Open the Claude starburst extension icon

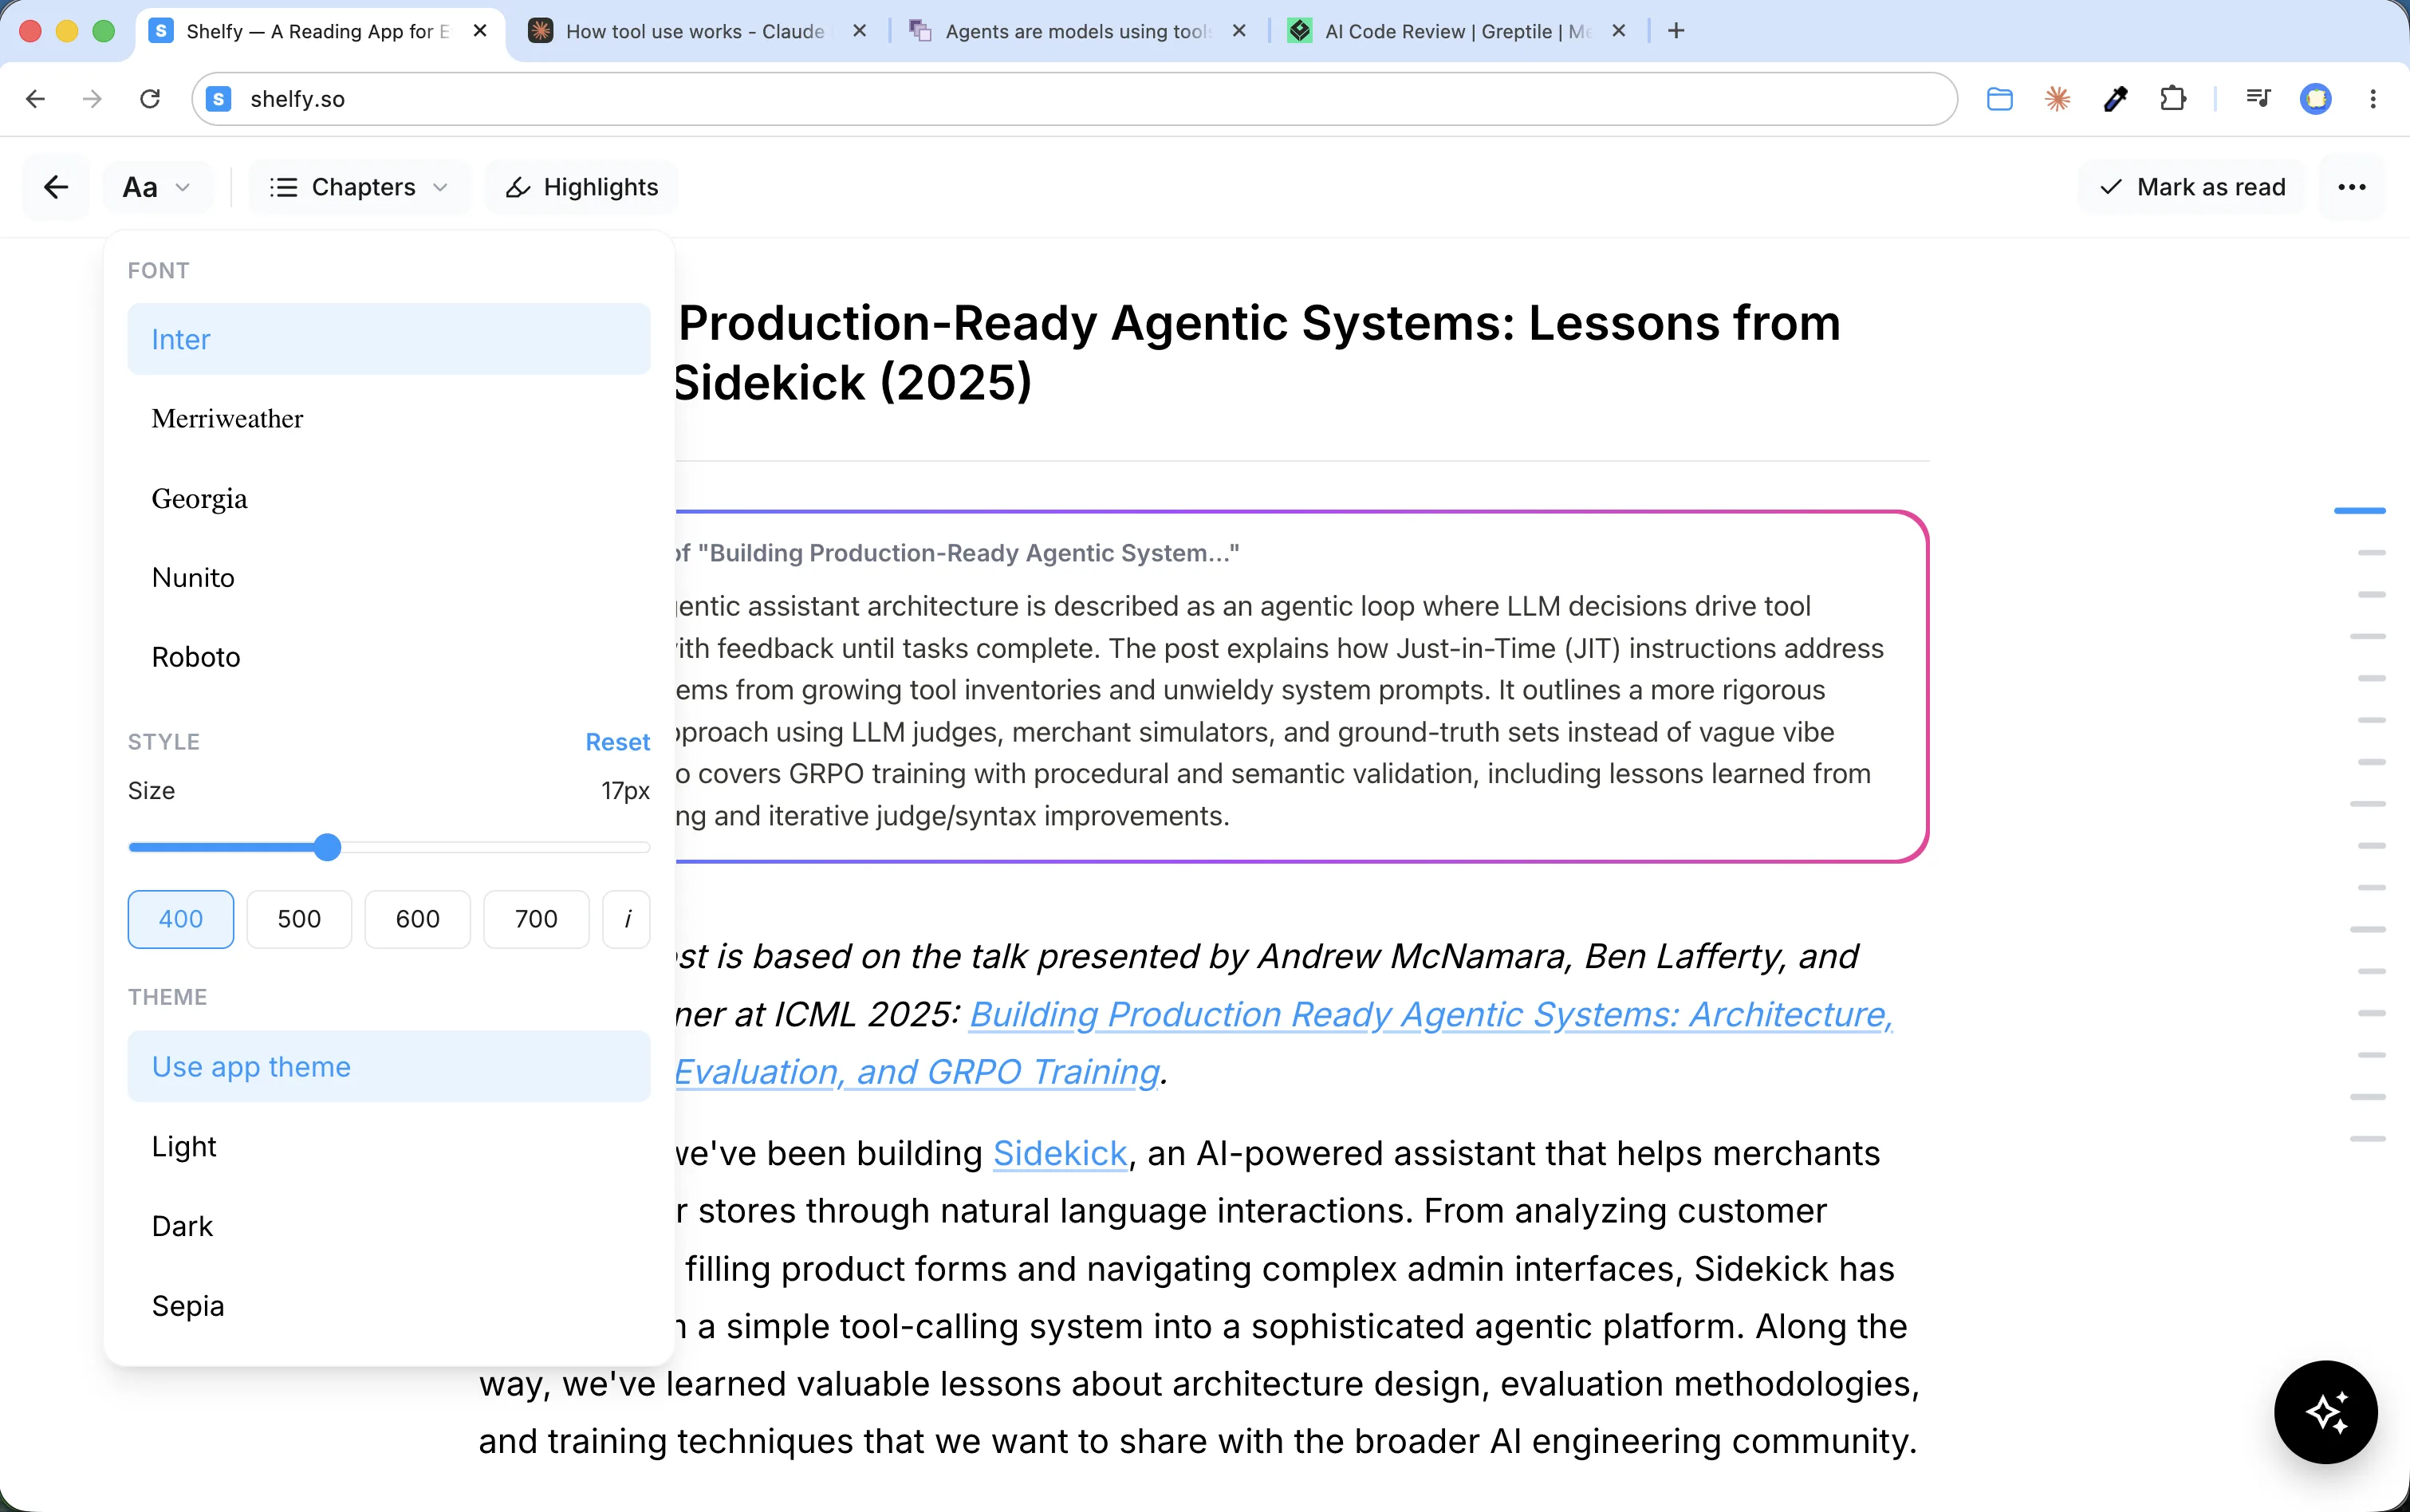pos(2058,99)
